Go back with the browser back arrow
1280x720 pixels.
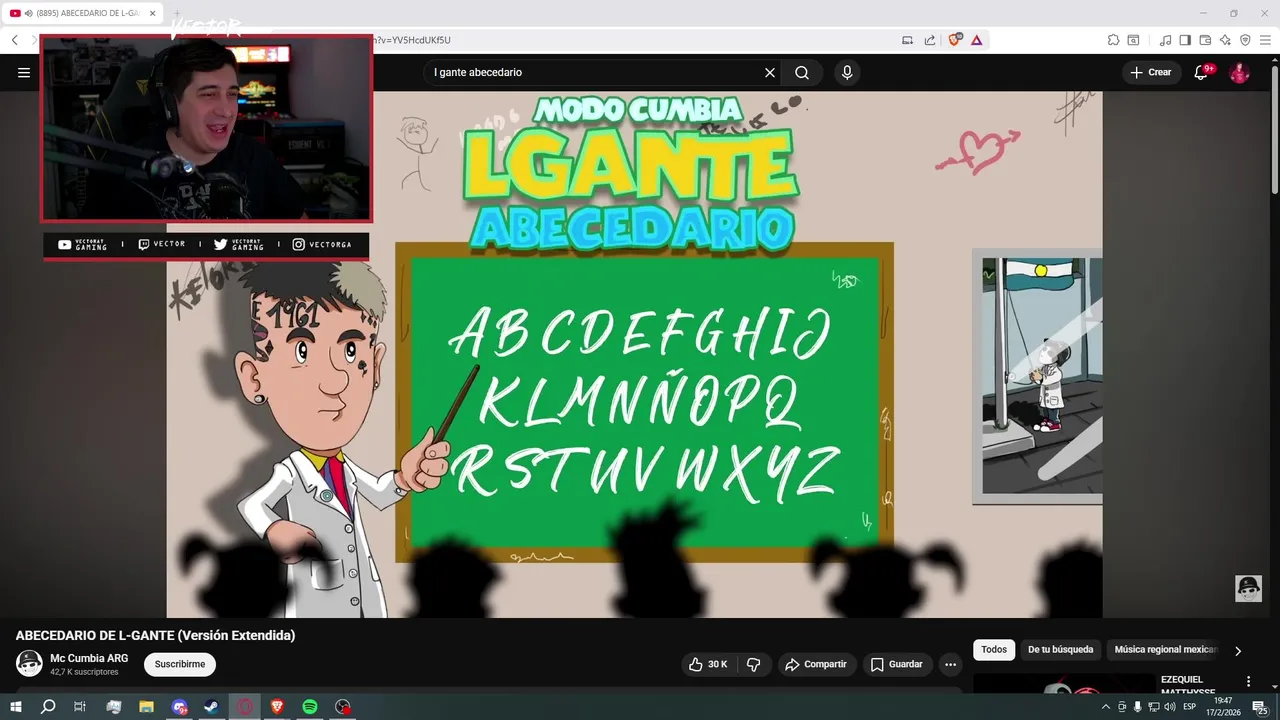pyautogui.click(x=15, y=40)
